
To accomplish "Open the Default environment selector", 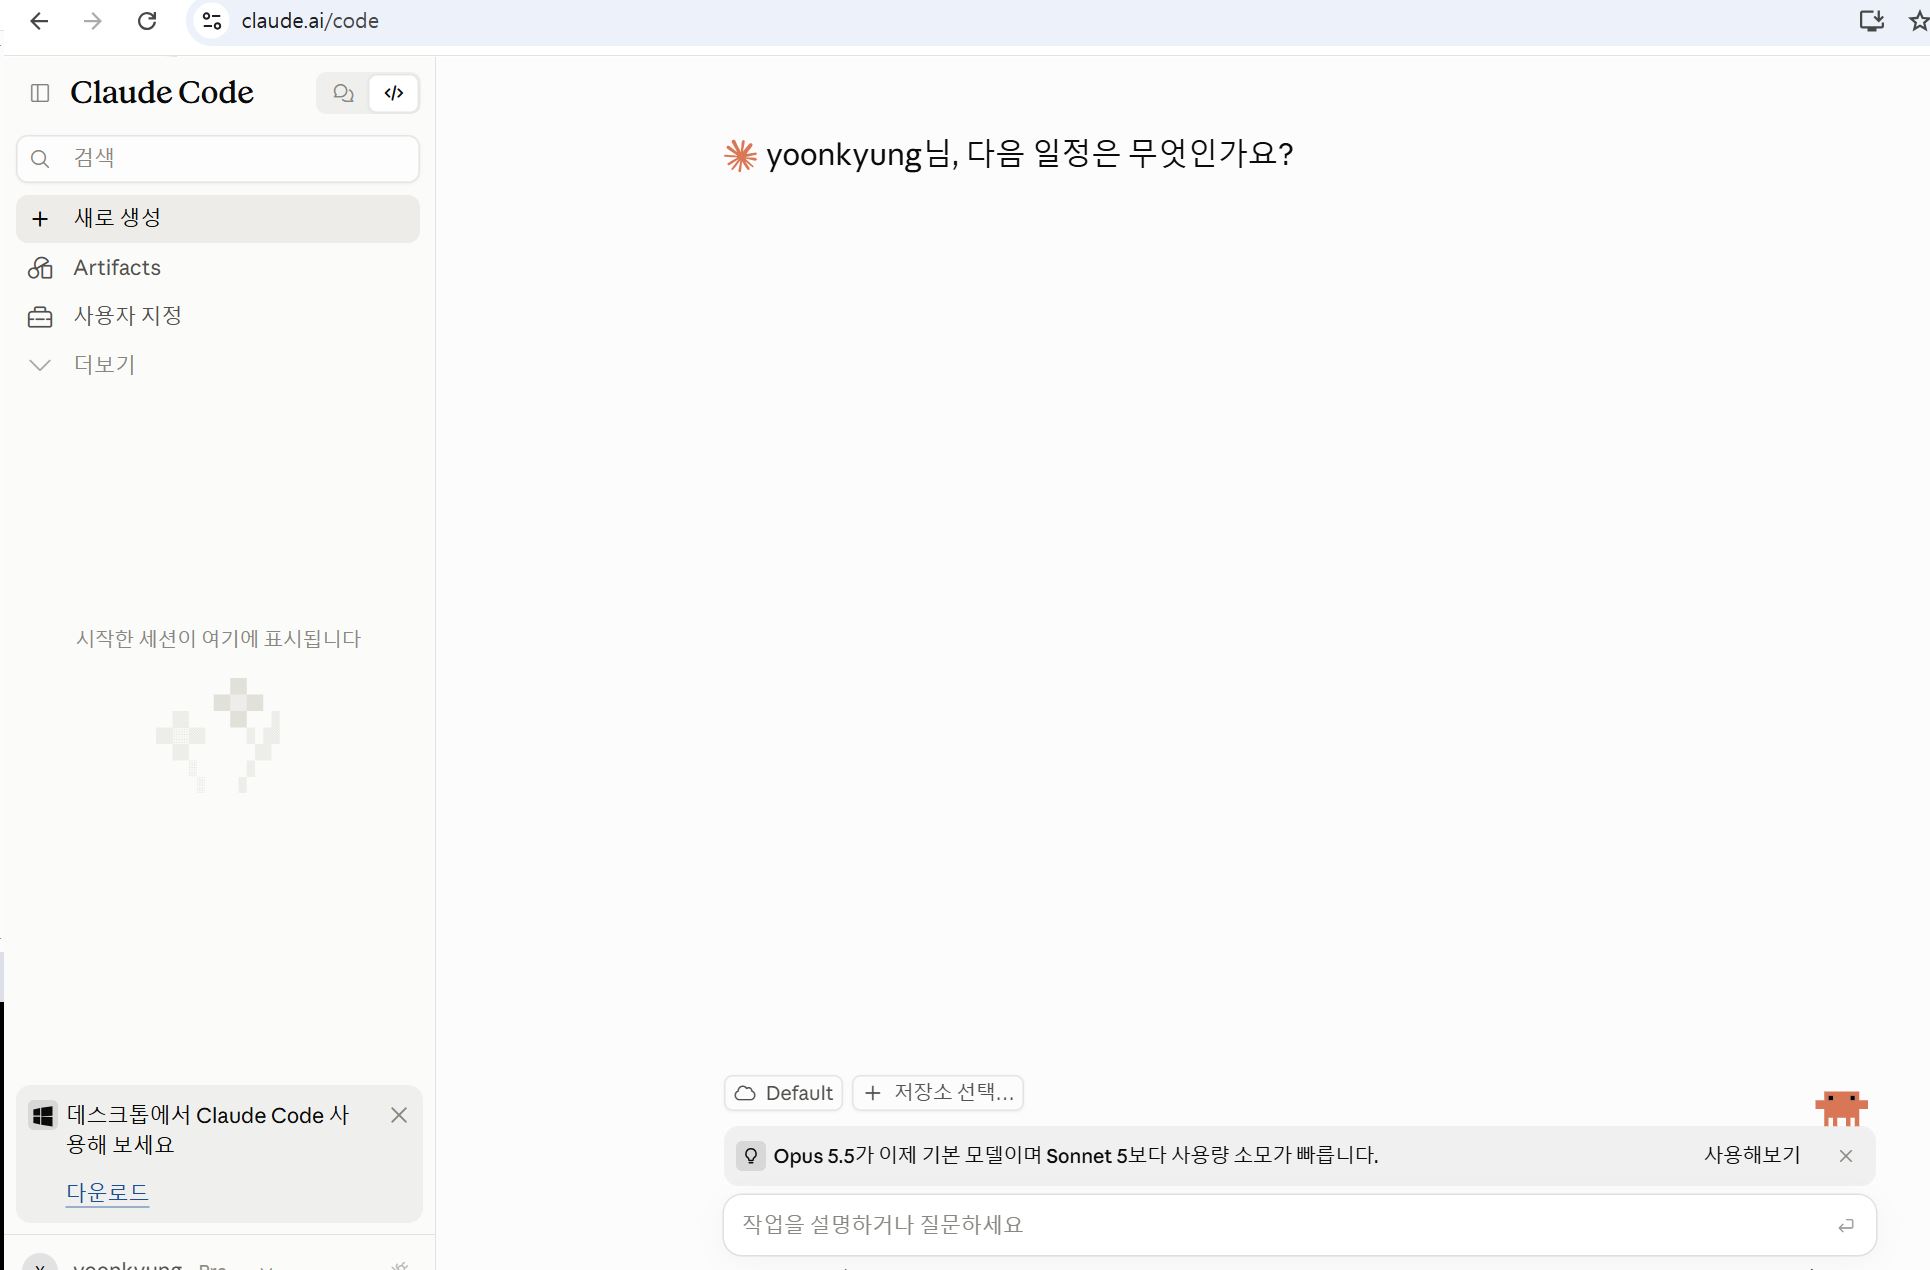I will point(784,1093).
